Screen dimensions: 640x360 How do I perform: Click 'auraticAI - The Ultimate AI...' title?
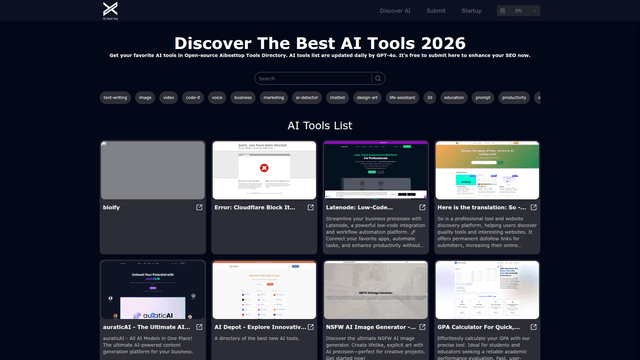147,327
